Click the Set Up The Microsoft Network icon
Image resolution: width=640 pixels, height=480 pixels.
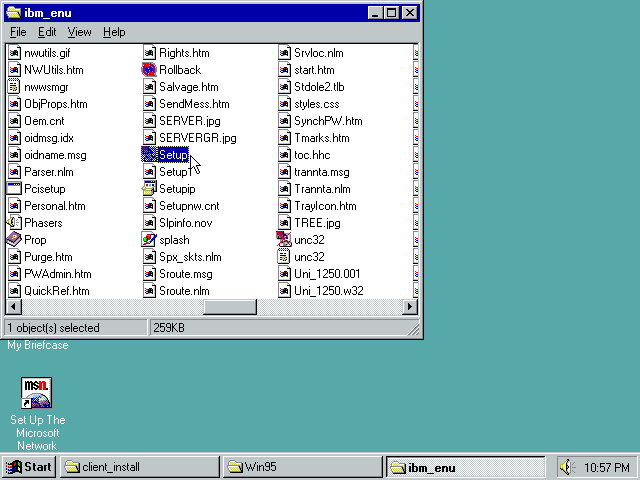click(x=37, y=393)
